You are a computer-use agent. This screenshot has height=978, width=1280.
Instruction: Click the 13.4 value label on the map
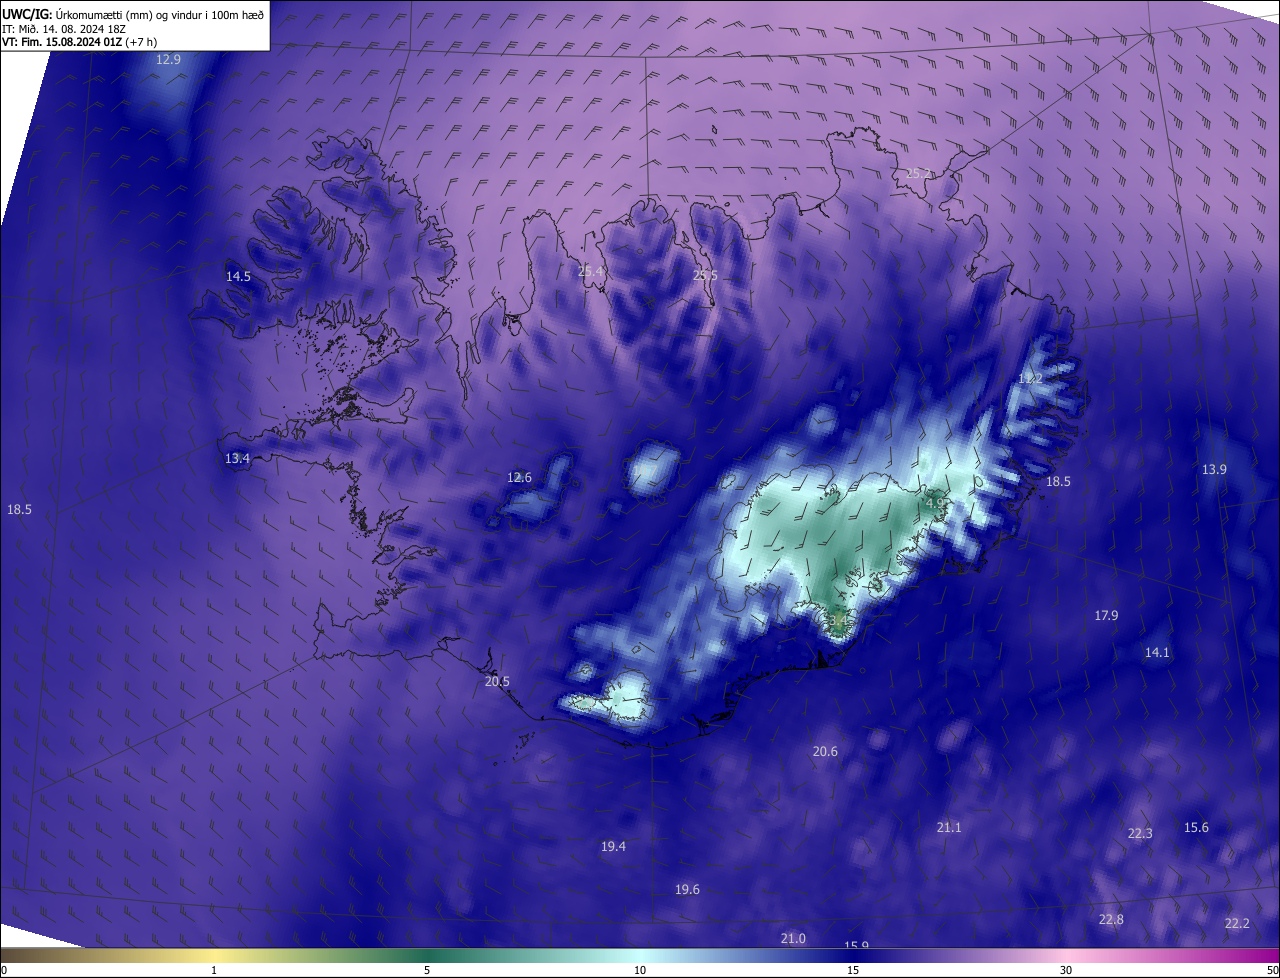(x=237, y=458)
